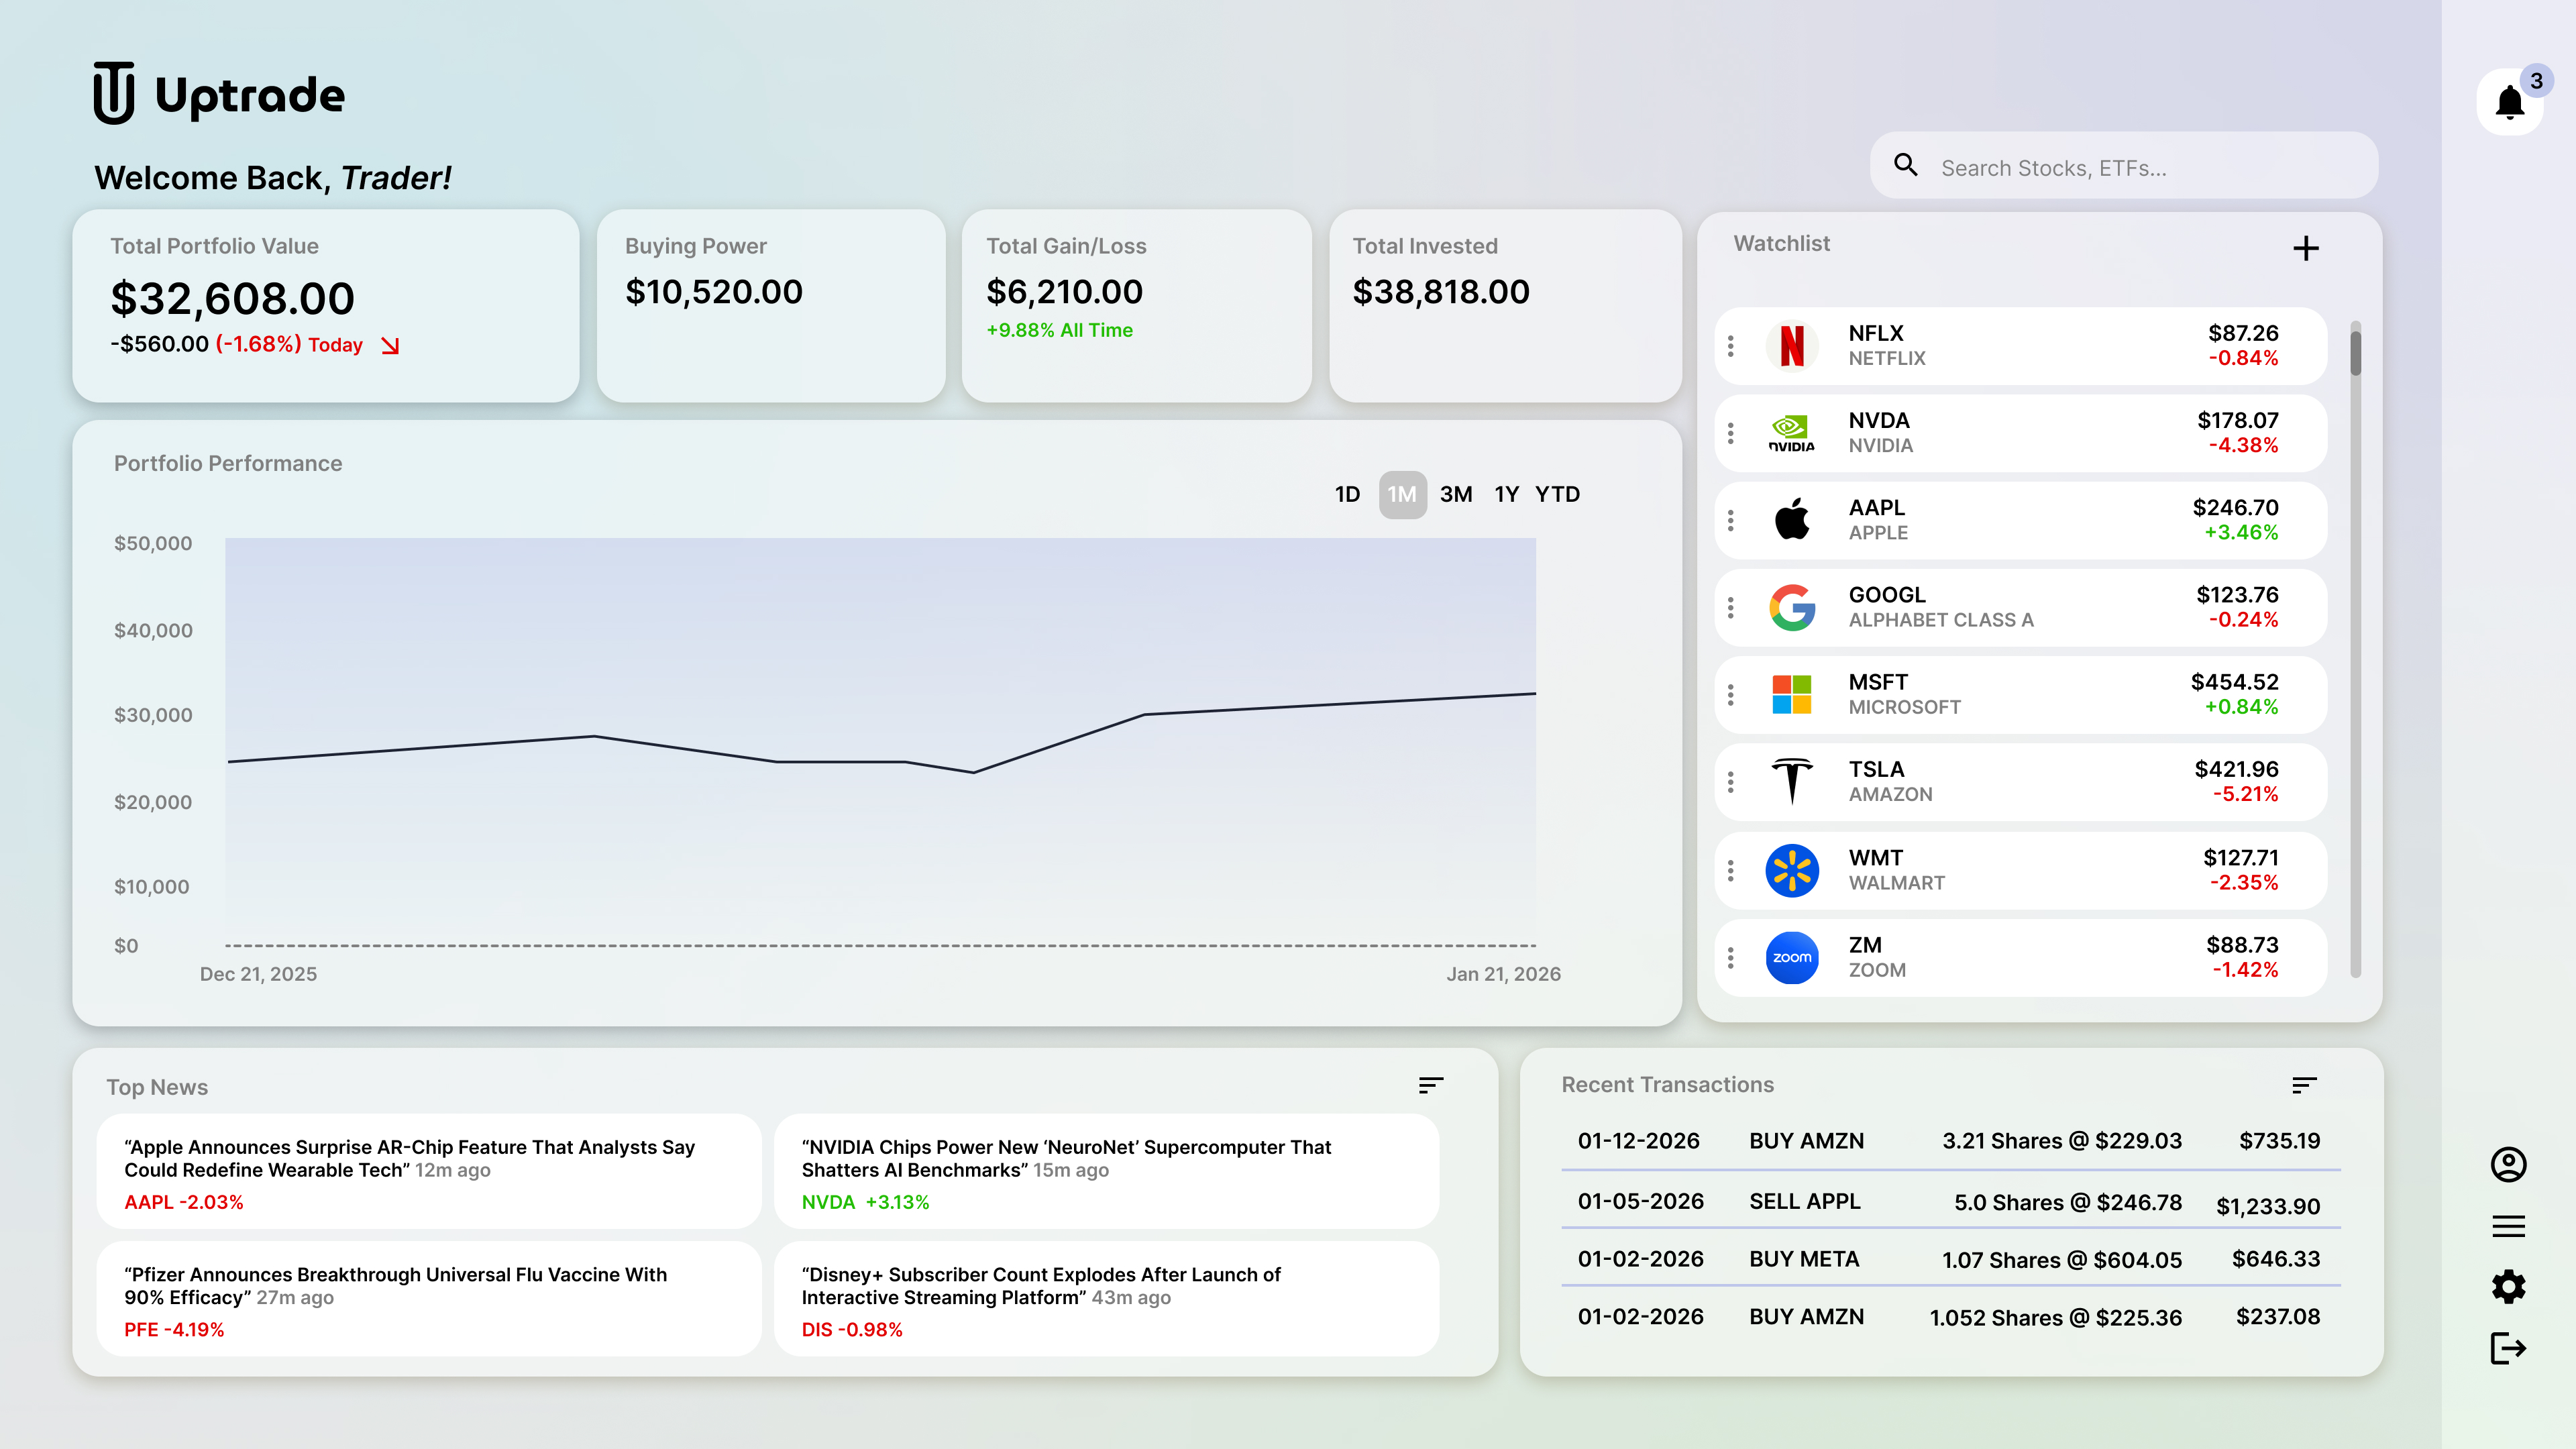Open the user profile icon in the sidebar
This screenshot has width=2576, height=1449.
click(x=2508, y=1164)
